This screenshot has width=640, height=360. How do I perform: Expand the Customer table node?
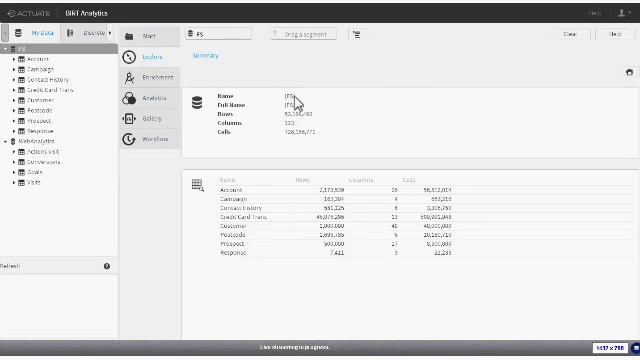14,100
